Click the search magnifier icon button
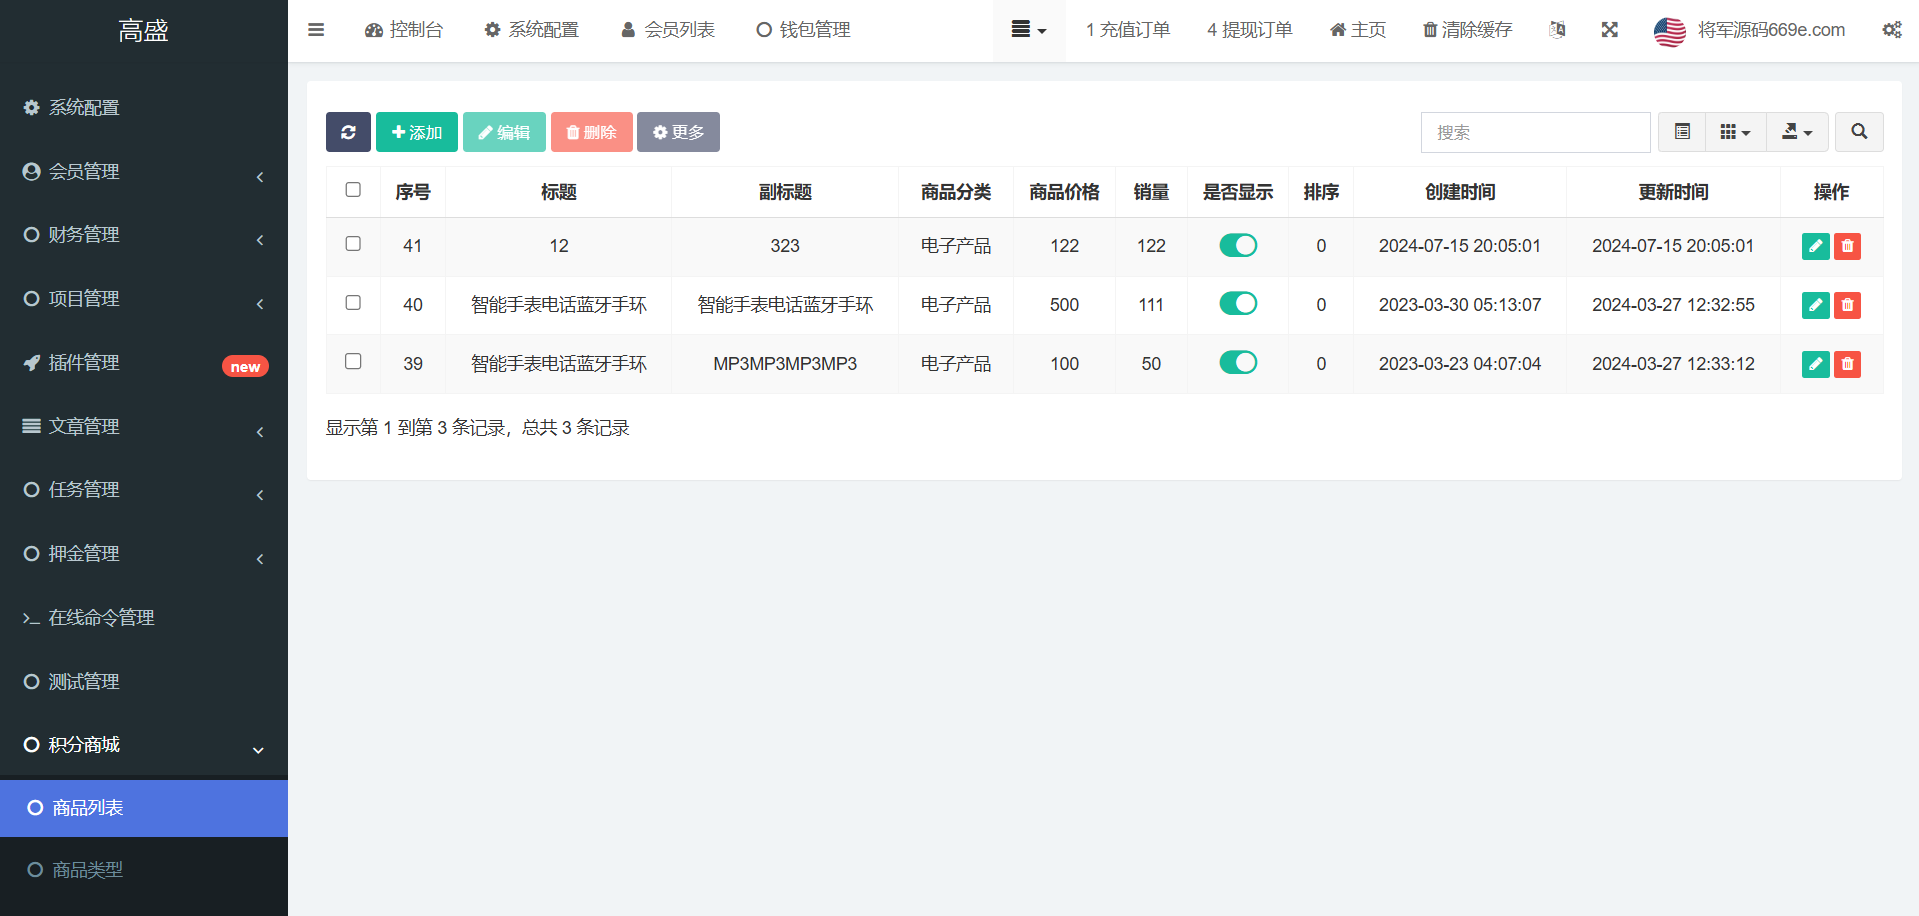1919x916 pixels. pyautogui.click(x=1858, y=132)
